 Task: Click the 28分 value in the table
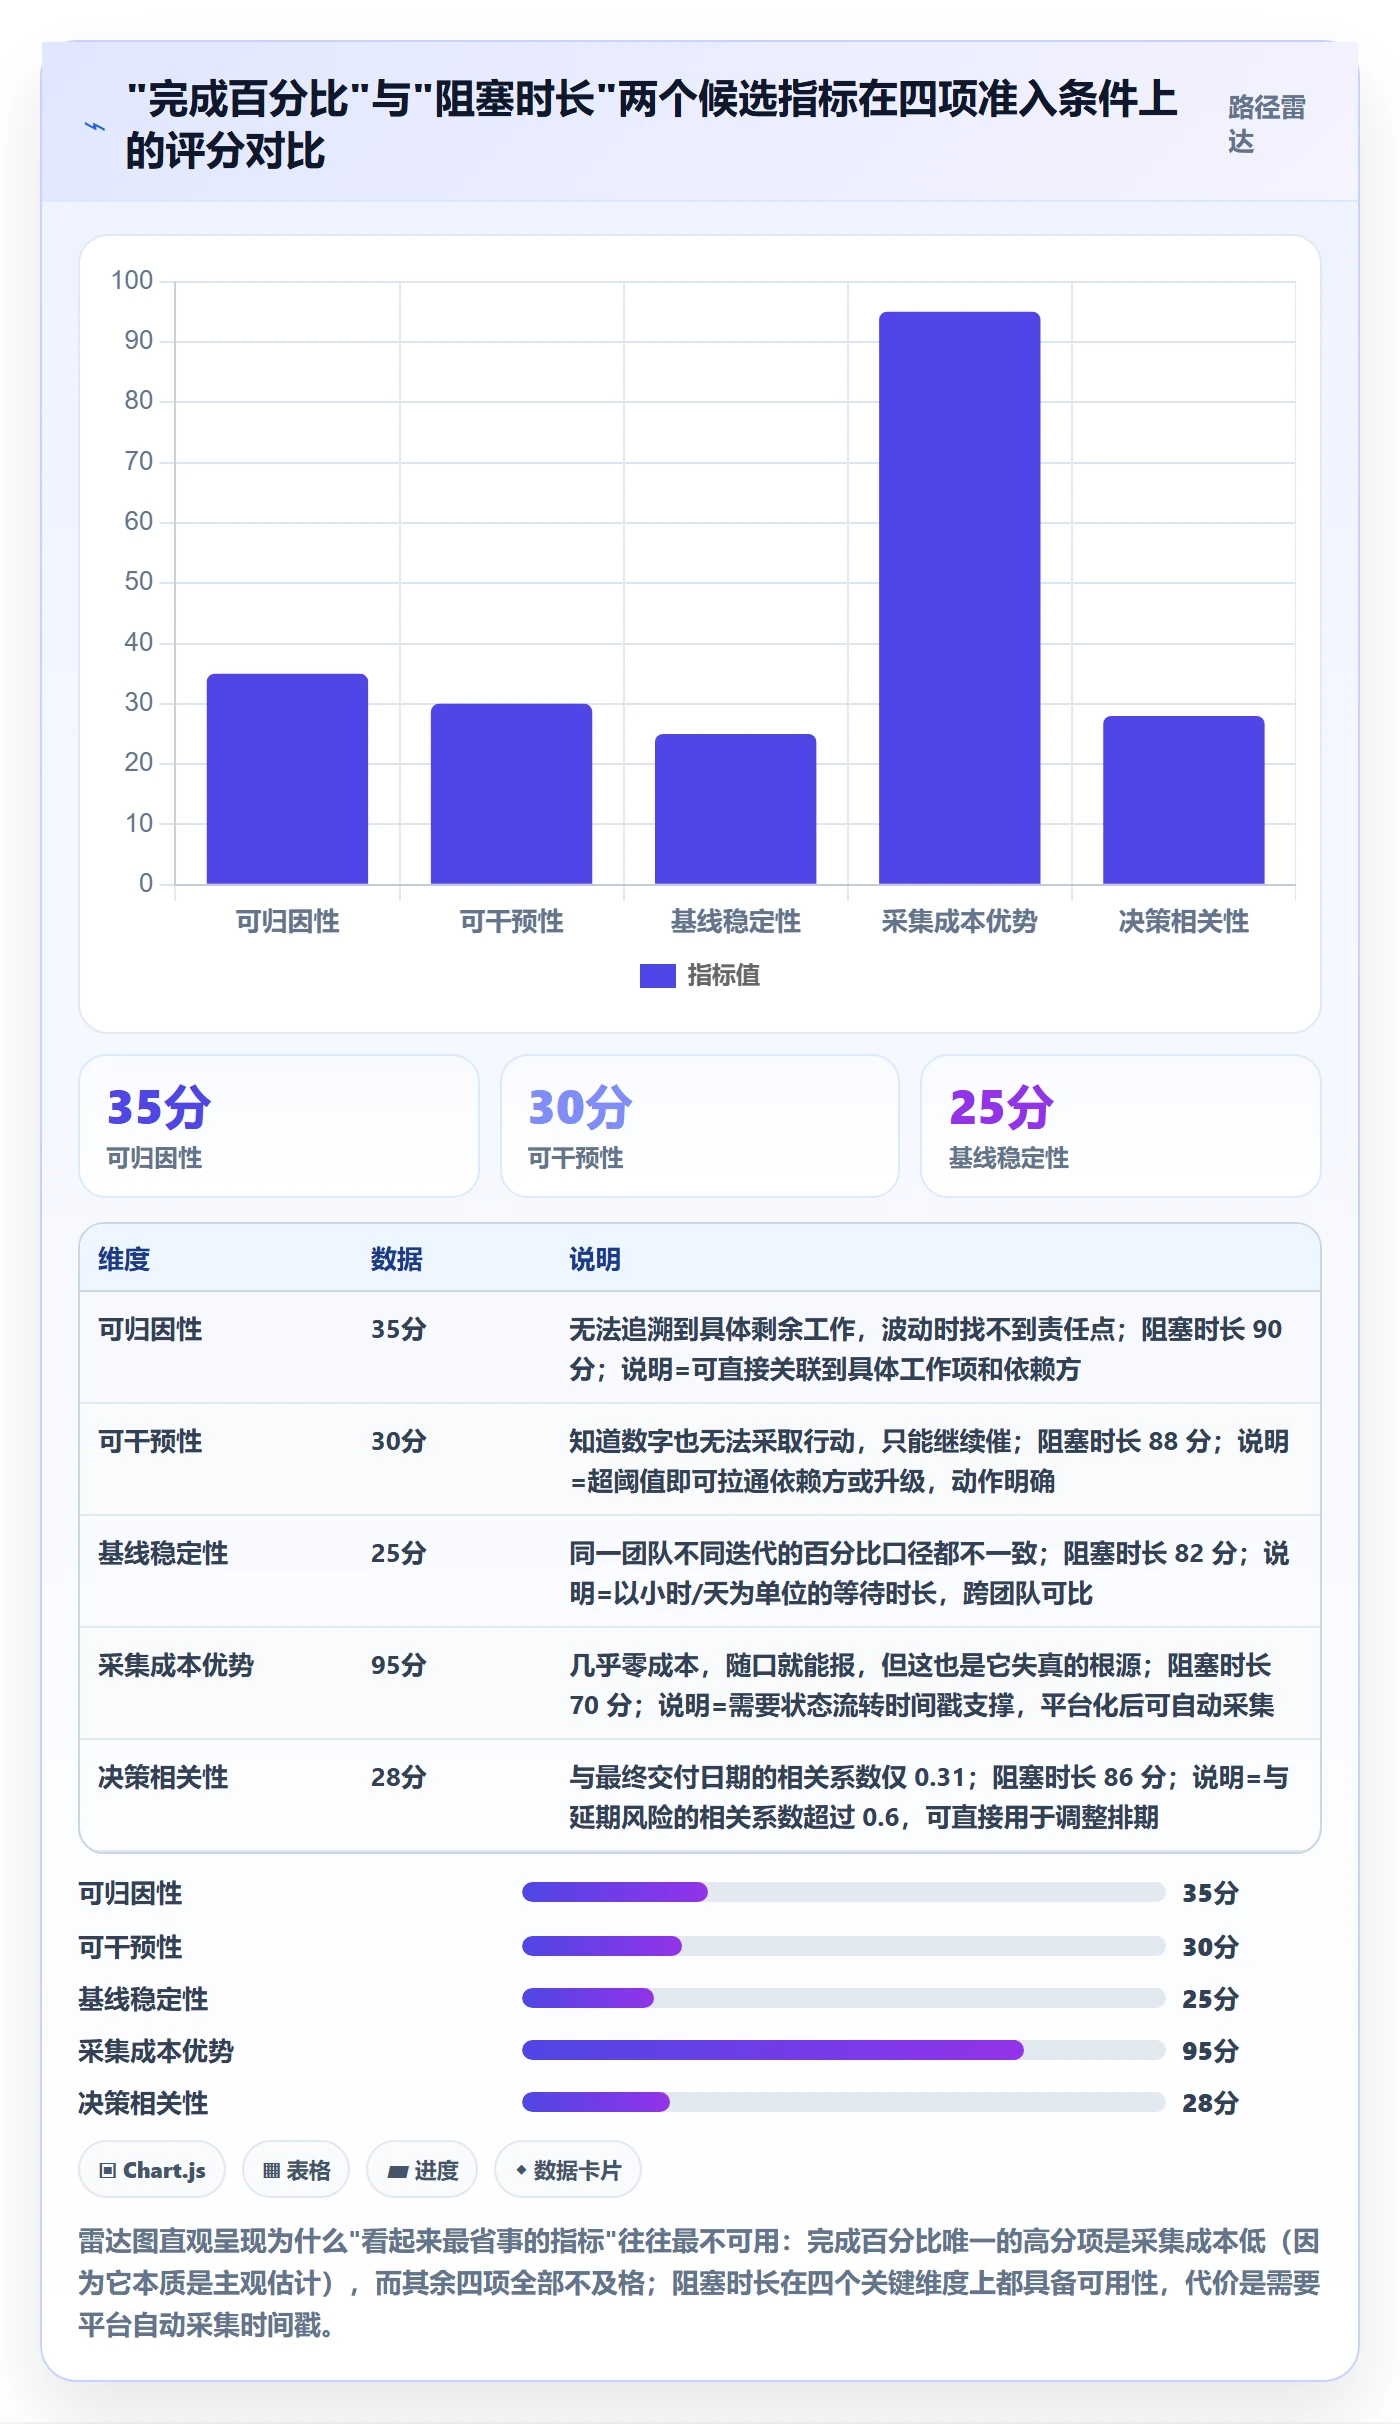[399, 1777]
